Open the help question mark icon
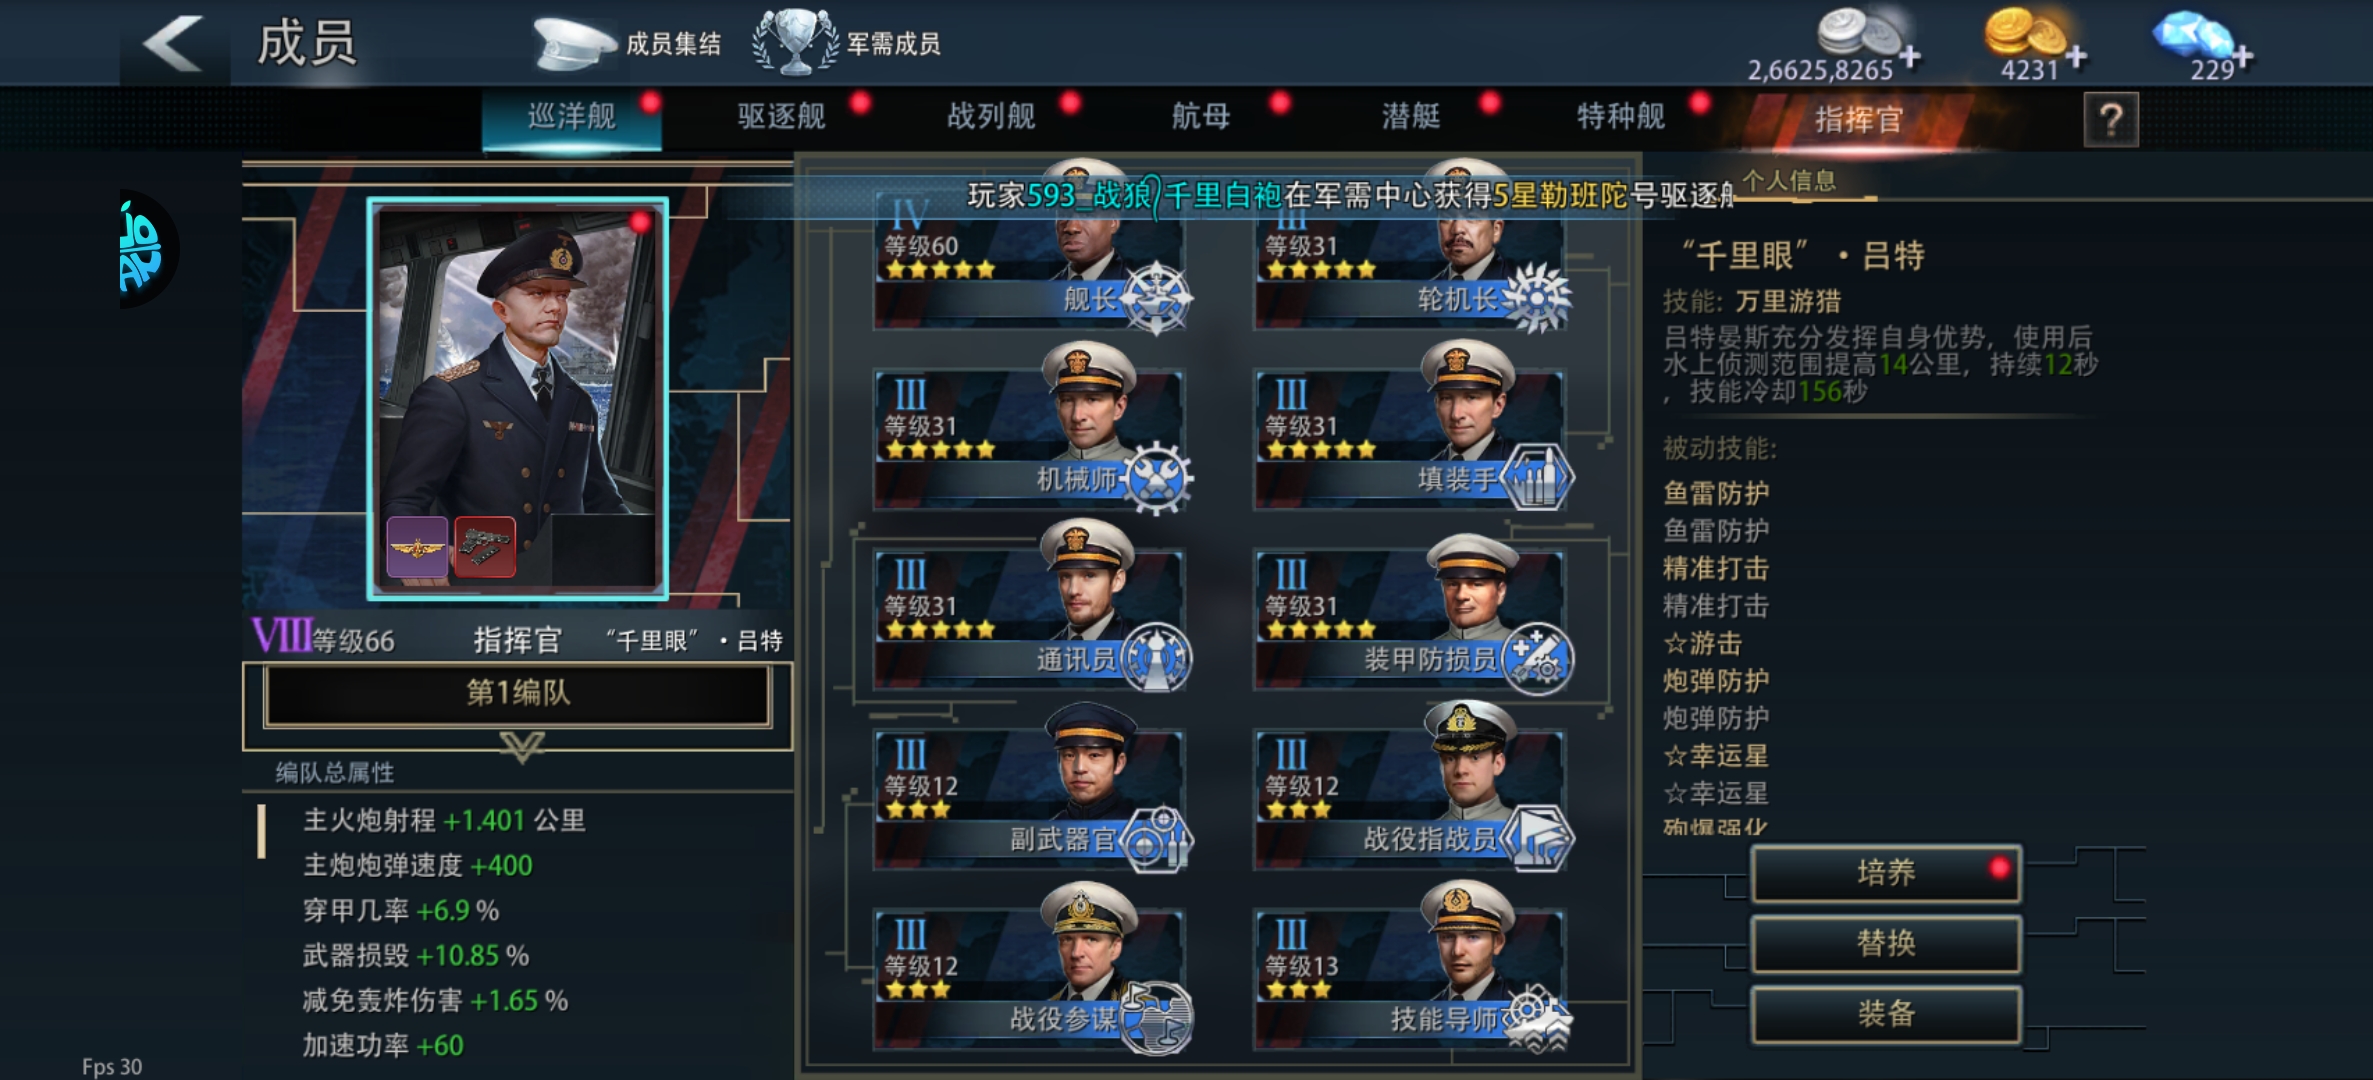Screen dimensions: 2373x1080 pyautogui.click(x=2110, y=121)
